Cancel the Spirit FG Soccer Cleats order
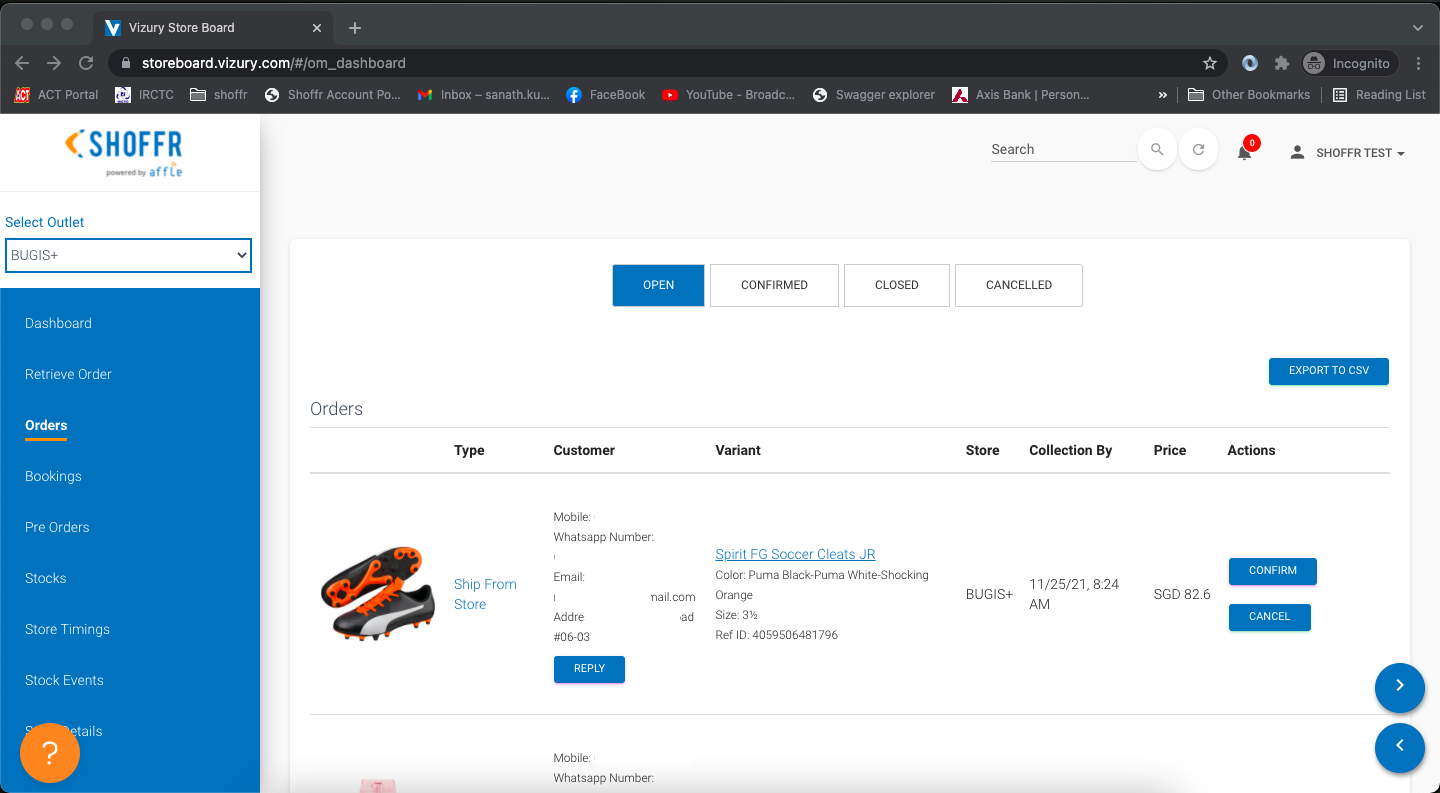 pyautogui.click(x=1270, y=617)
